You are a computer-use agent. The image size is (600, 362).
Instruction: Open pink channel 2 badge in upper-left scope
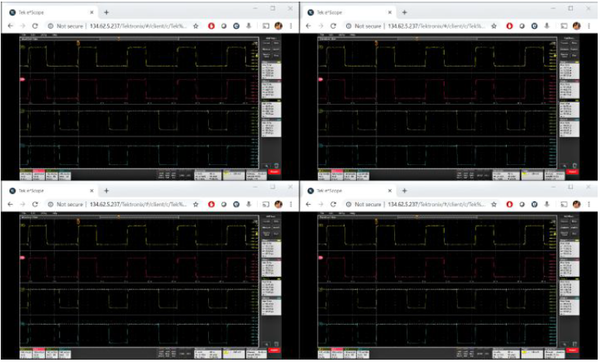(x=39, y=175)
